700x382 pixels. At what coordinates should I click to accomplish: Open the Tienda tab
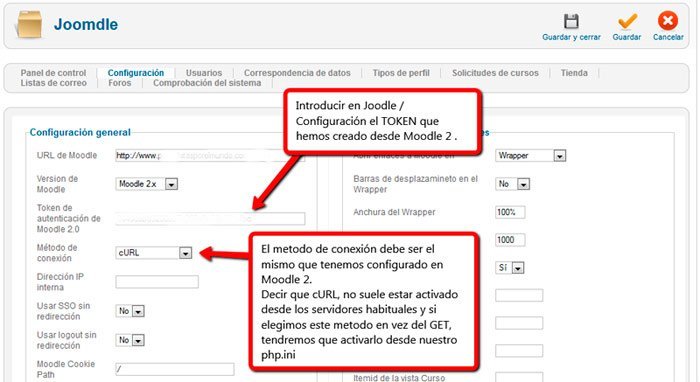pyautogui.click(x=574, y=73)
